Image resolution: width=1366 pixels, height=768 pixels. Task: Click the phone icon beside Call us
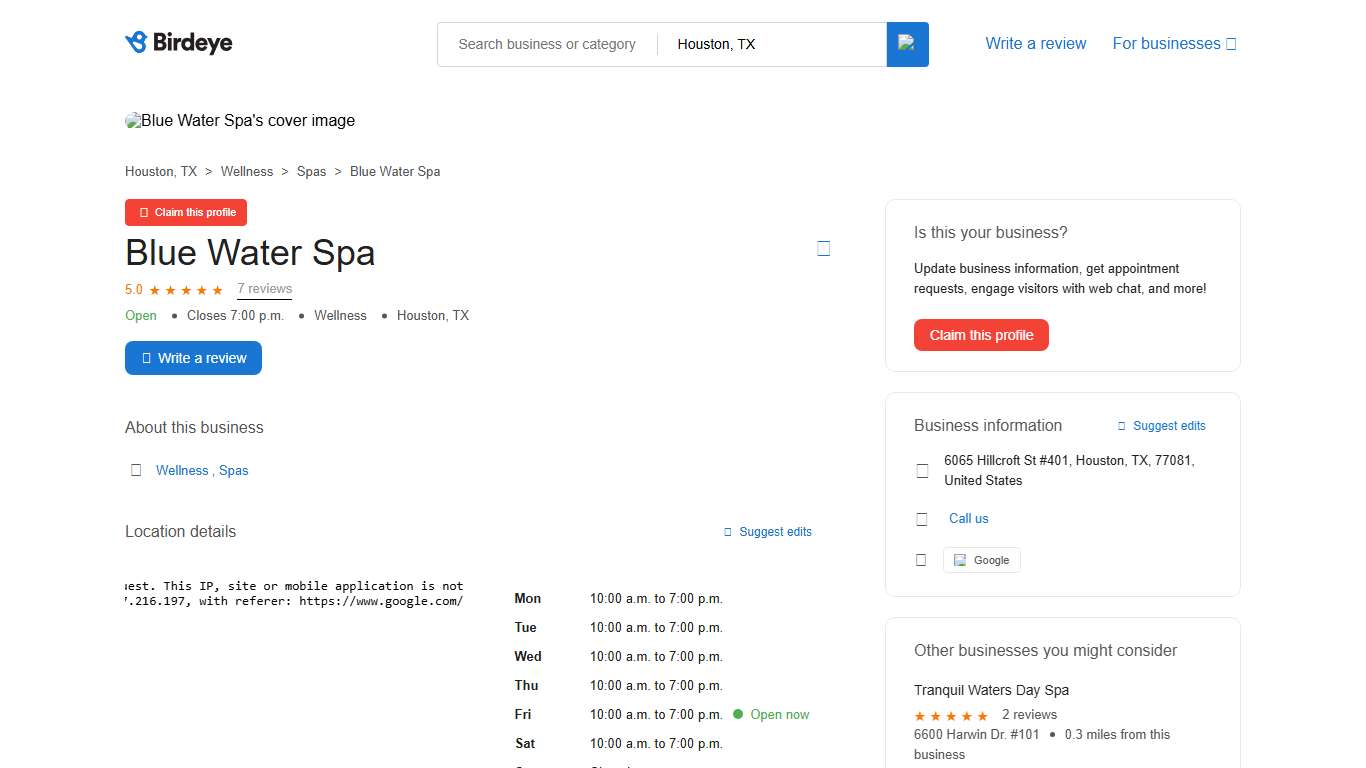(x=921, y=518)
